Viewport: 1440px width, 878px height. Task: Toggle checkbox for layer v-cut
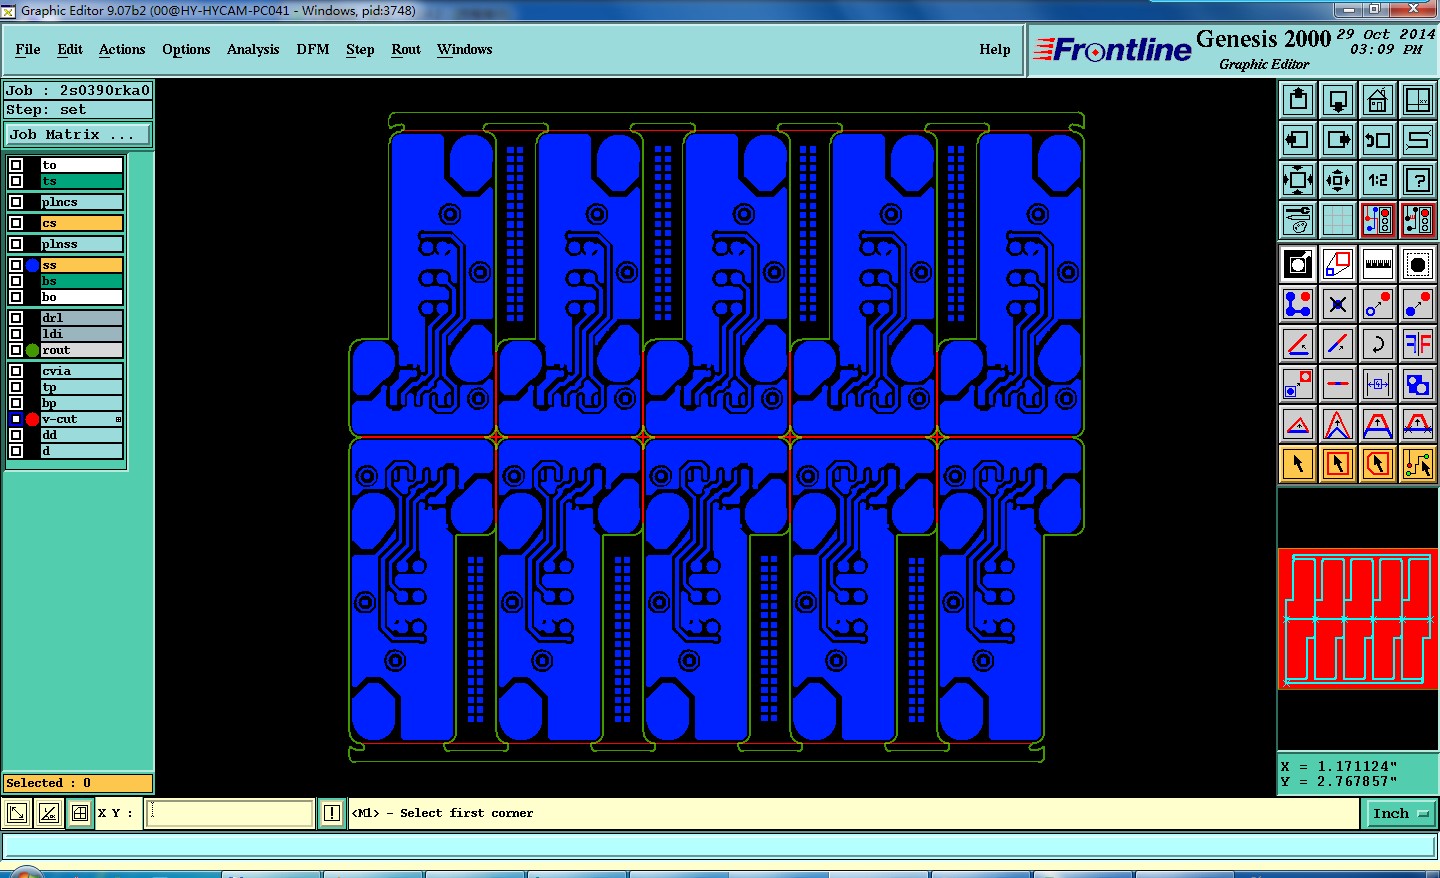pyautogui.click(x=16, y=419)
